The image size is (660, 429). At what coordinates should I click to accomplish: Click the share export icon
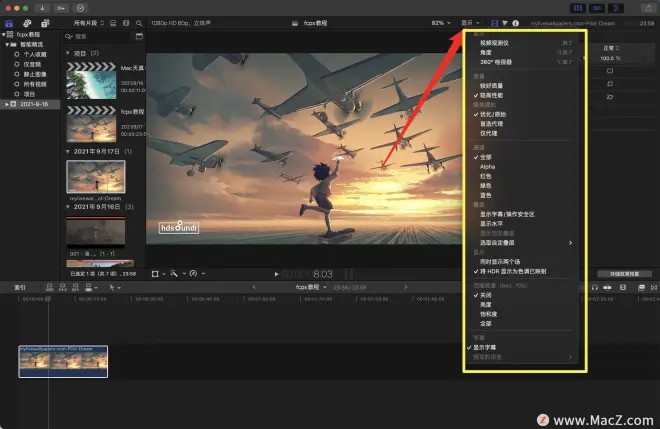click(648, 8)
